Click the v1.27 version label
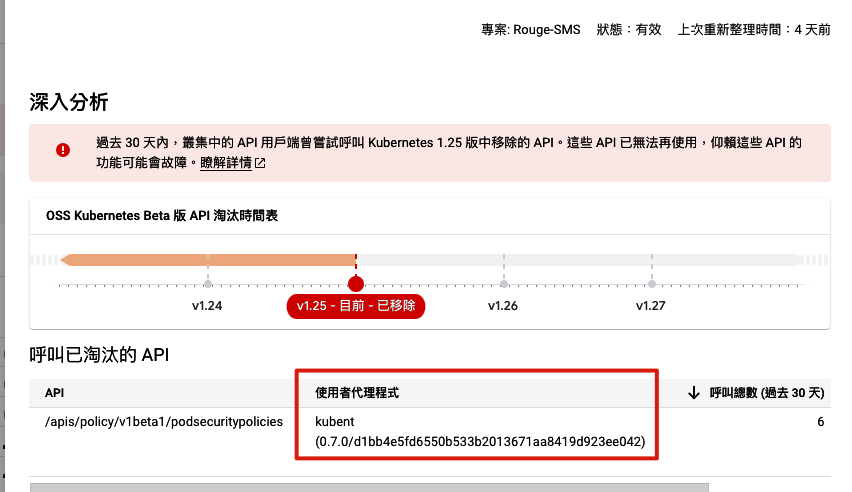The width and height of the screenshot is (852, 492). click(651, 306)
